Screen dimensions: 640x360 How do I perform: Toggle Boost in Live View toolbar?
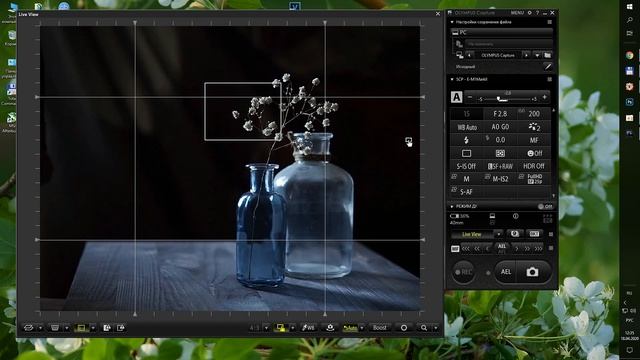(379, 328)
